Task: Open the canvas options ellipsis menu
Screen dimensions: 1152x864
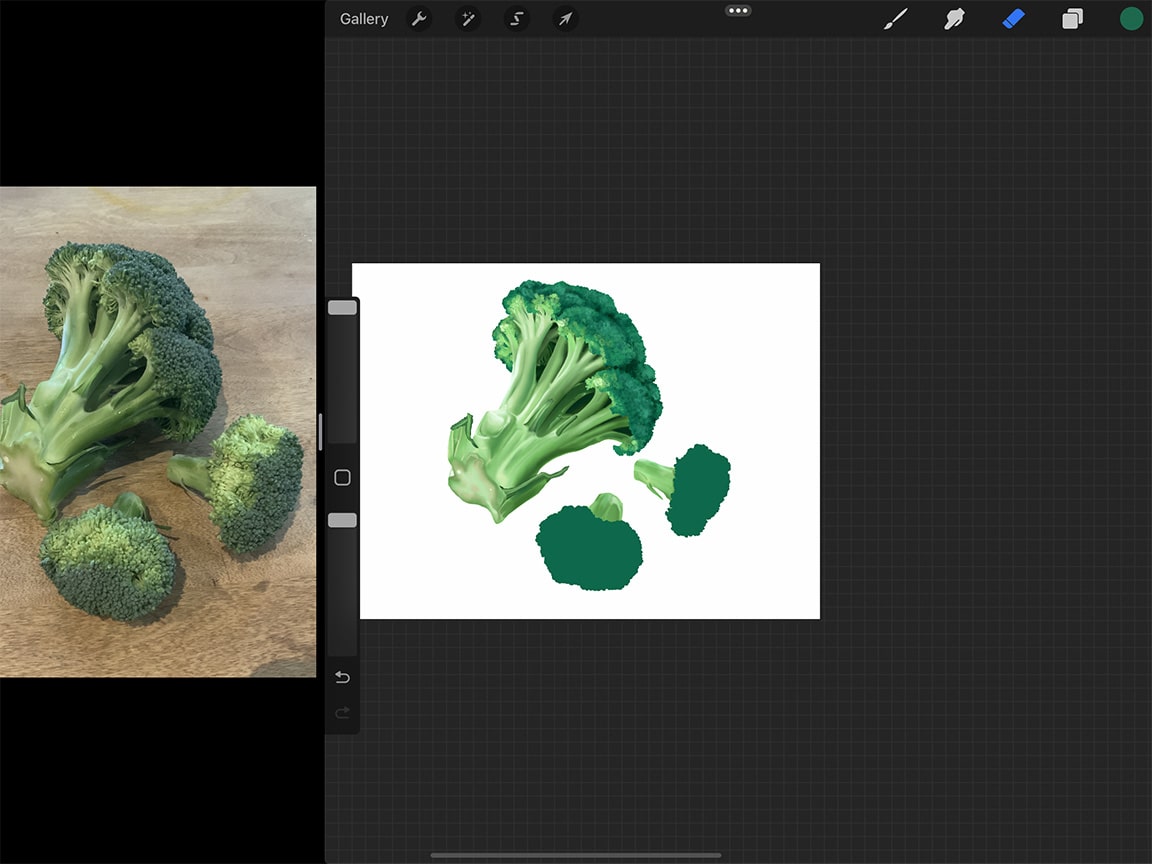Action: pyautogui.click(x=738, y=10)
